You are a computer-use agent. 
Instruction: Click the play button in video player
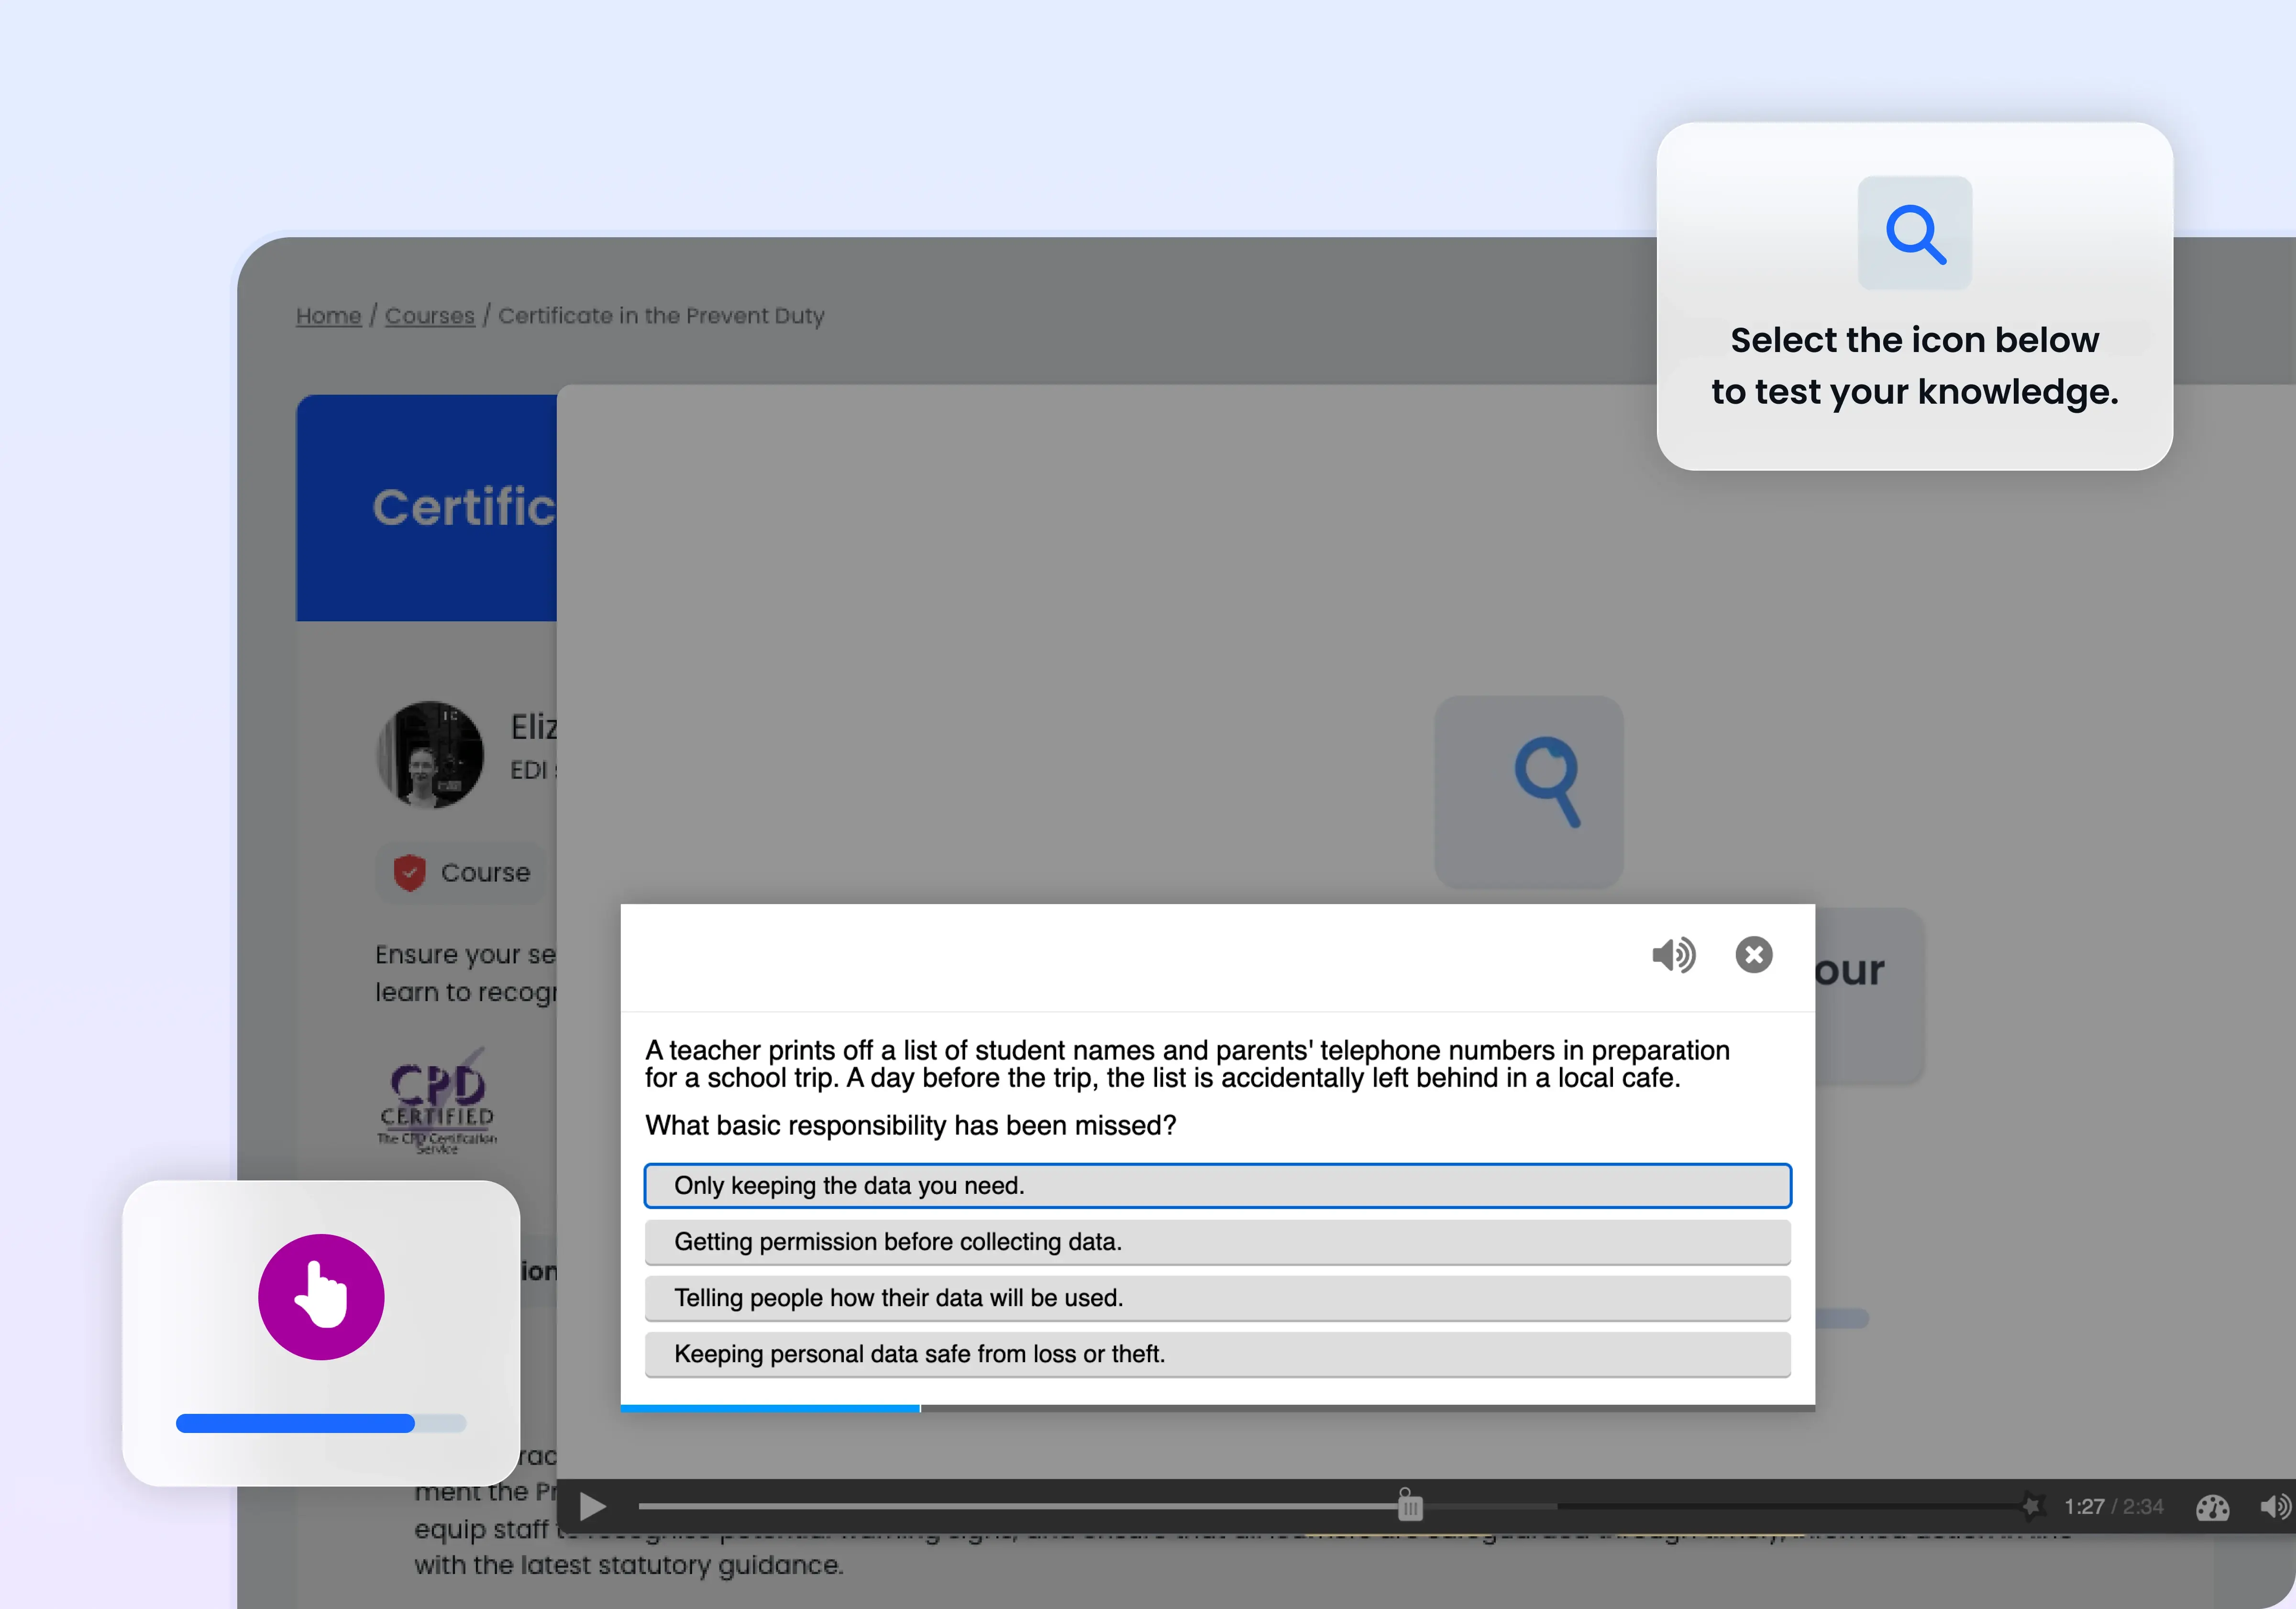593,1506
